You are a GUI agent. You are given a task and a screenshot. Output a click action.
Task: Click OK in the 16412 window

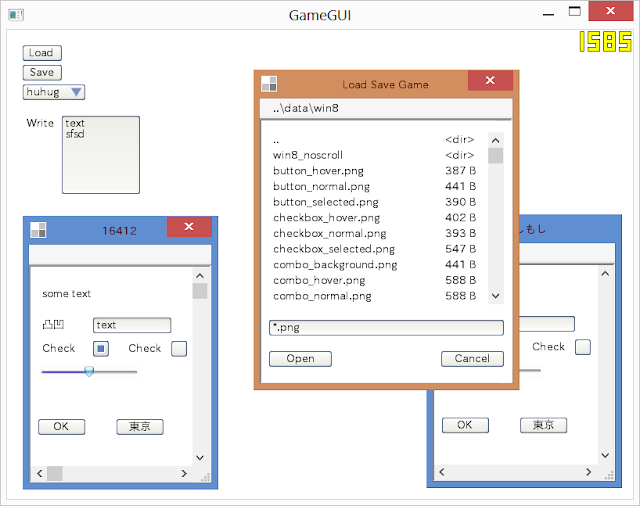pos(62,427)
